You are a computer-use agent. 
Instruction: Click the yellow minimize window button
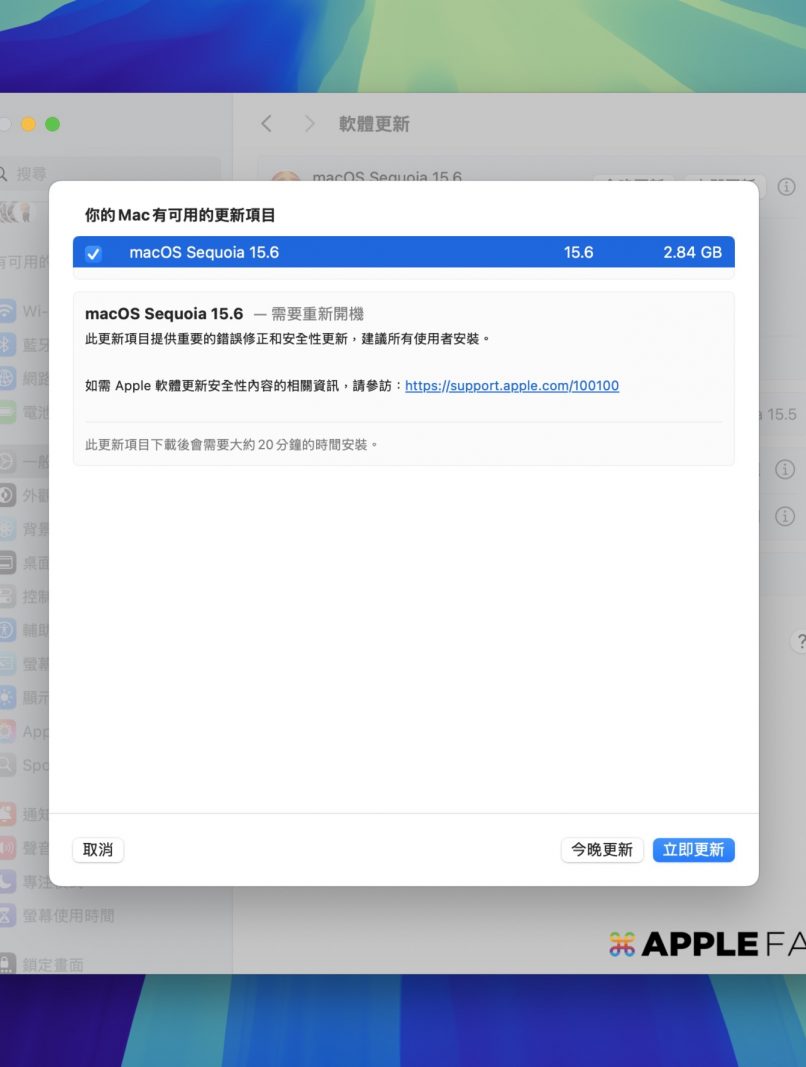click(28, 124)
